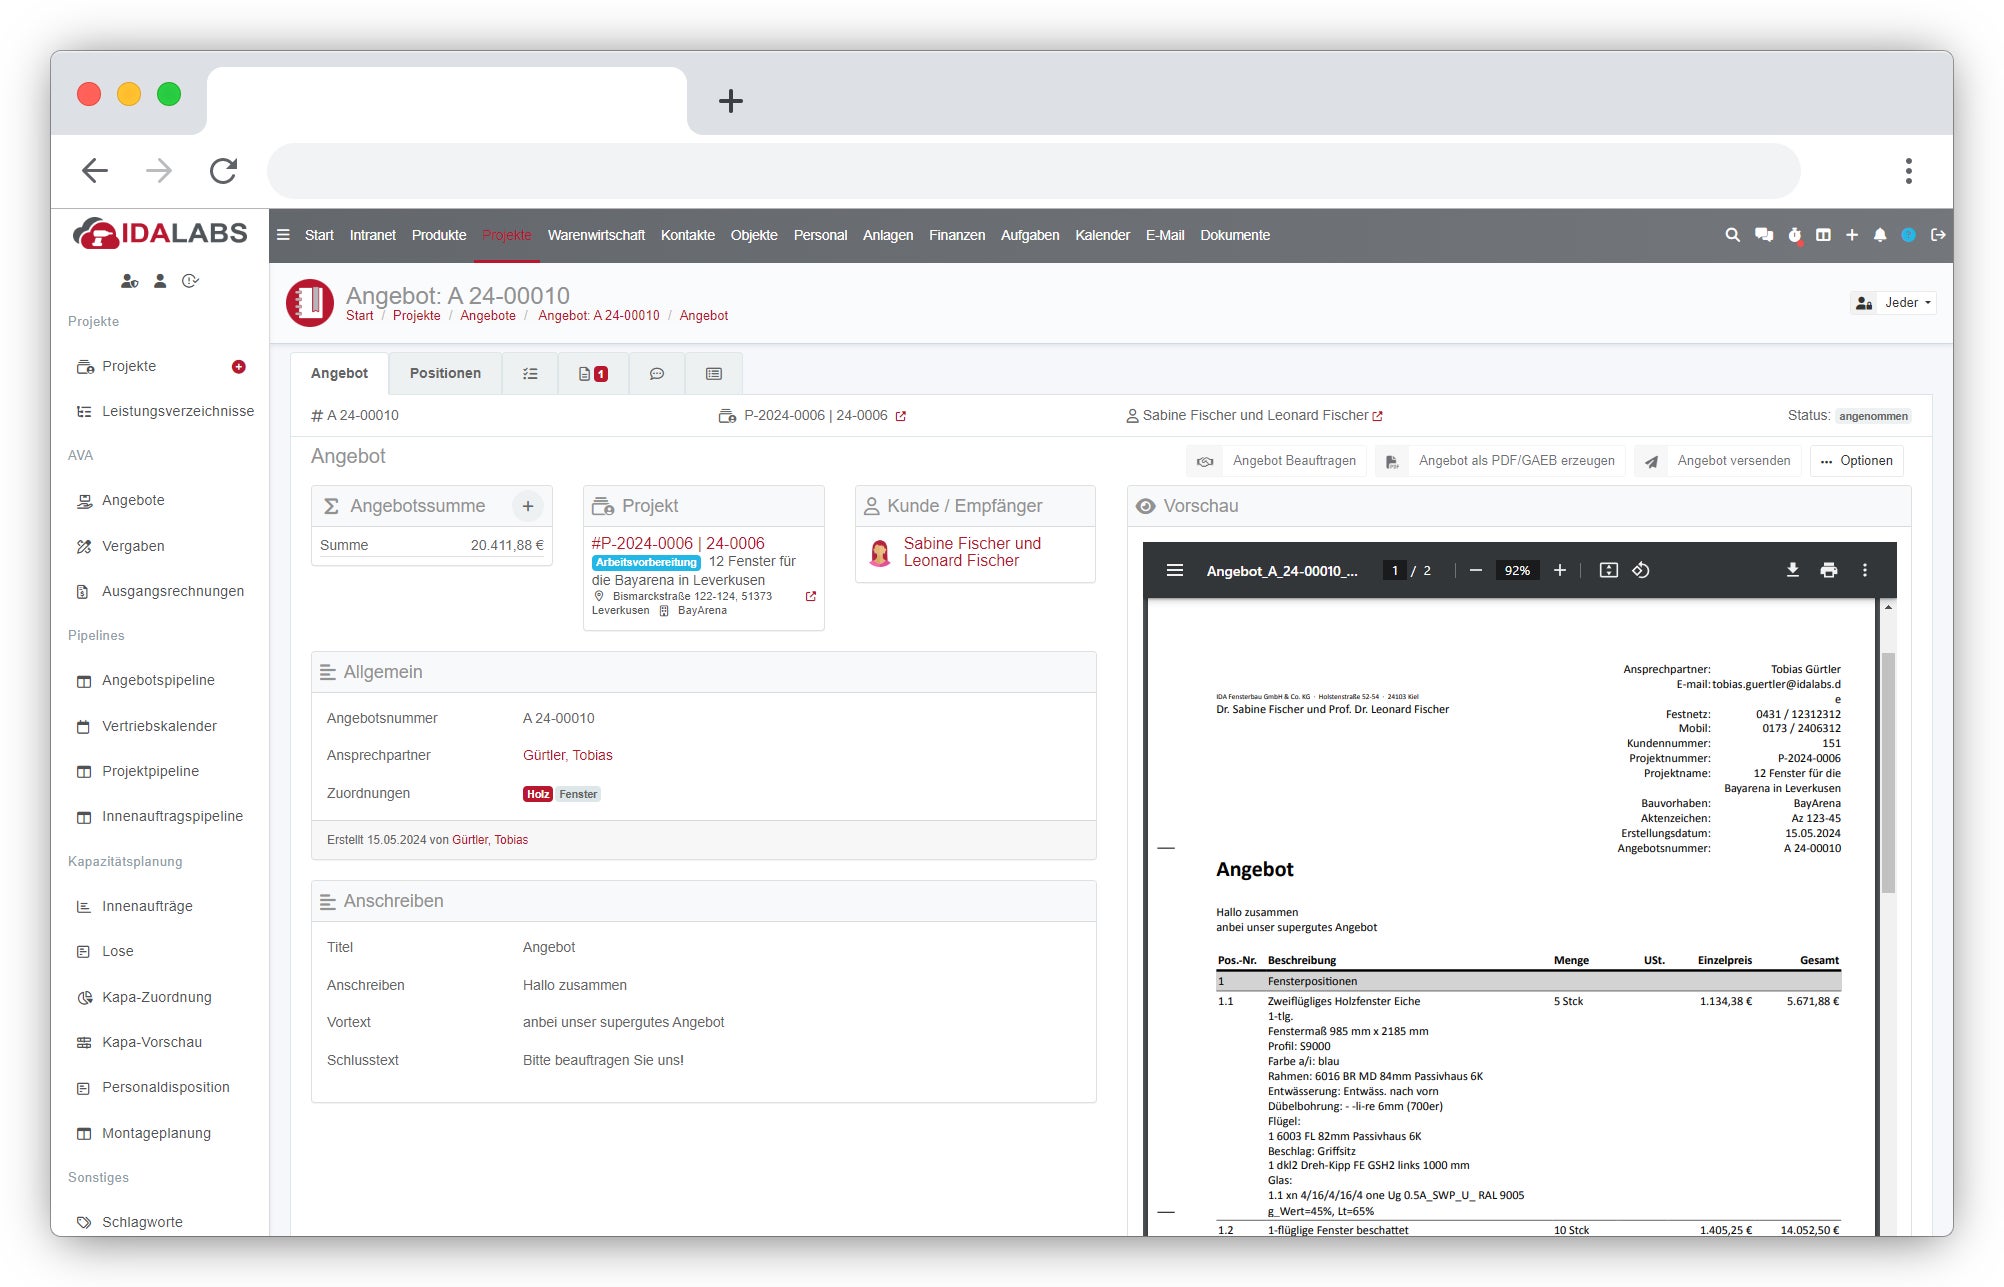This screenshot has height=1287, width=2004.
Task: Click the Fenster tag in Zuordnungen
Action: (578, 794)
